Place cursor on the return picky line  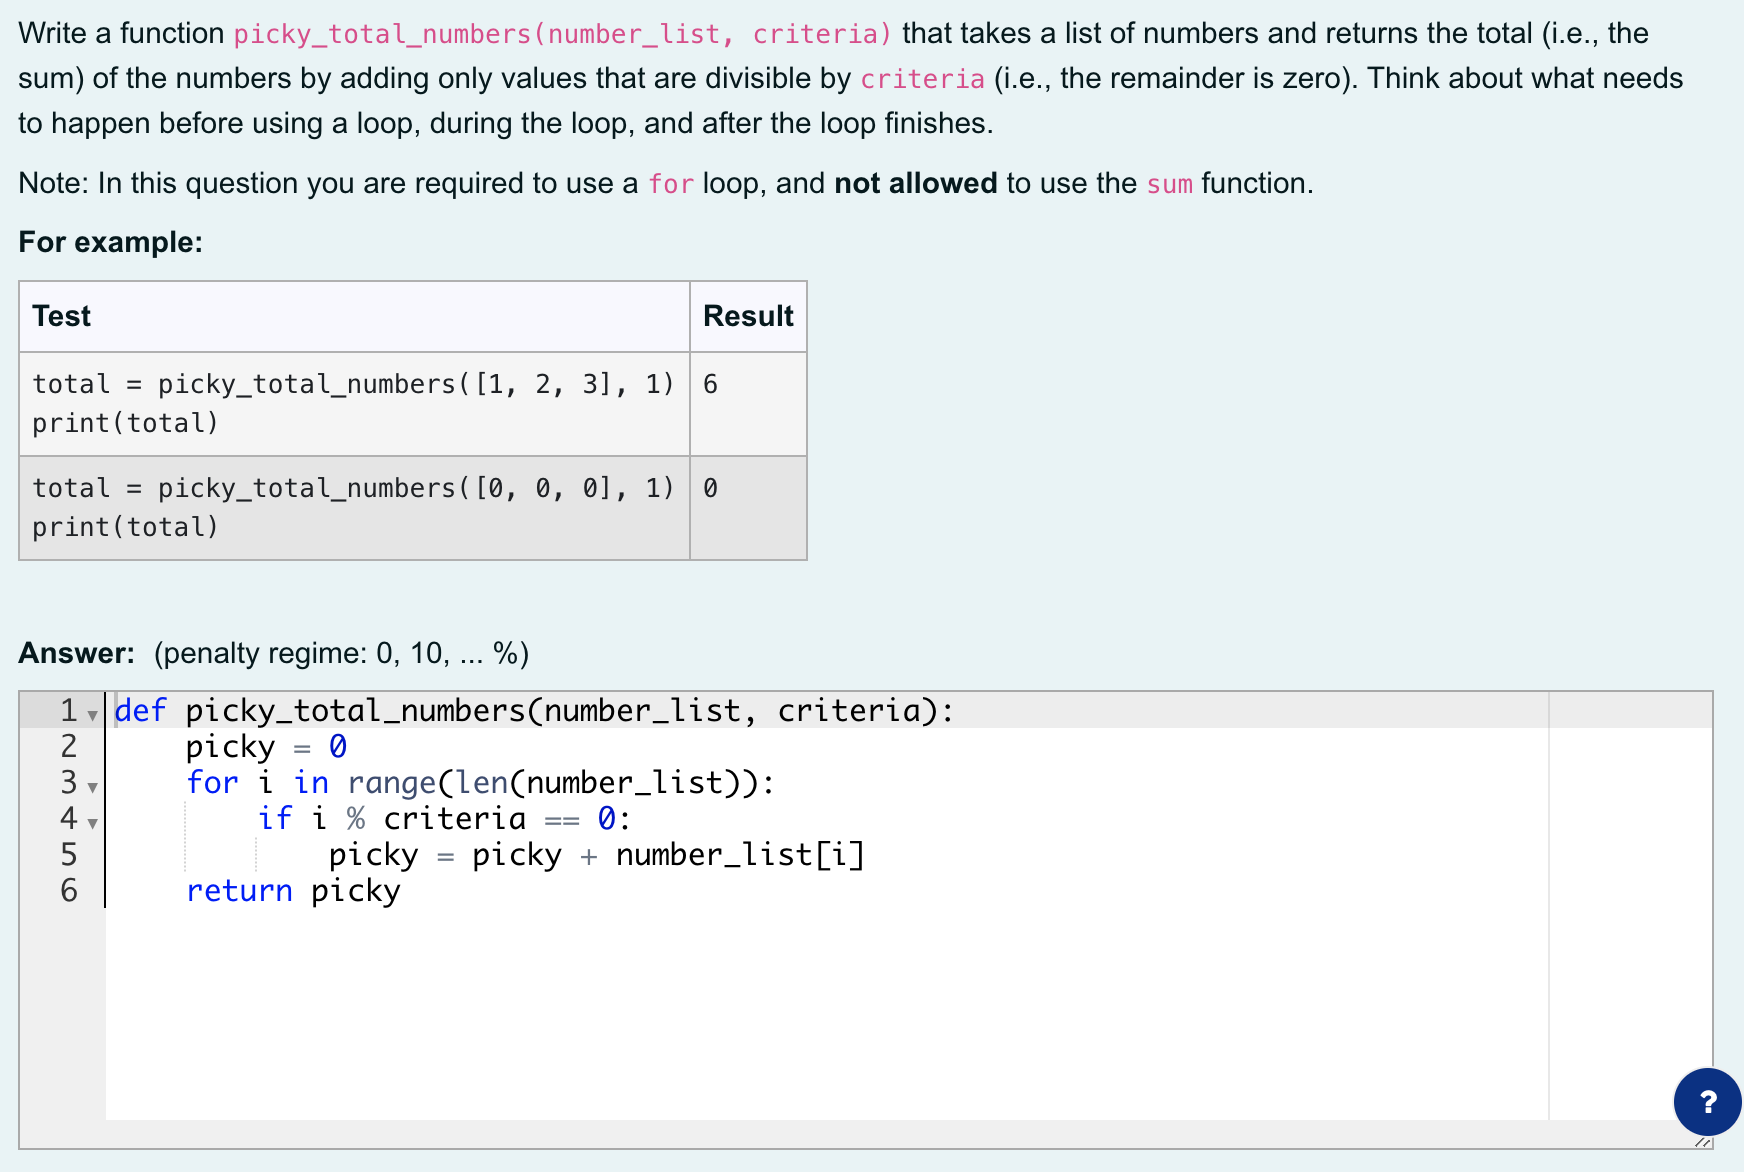(291, 890)
